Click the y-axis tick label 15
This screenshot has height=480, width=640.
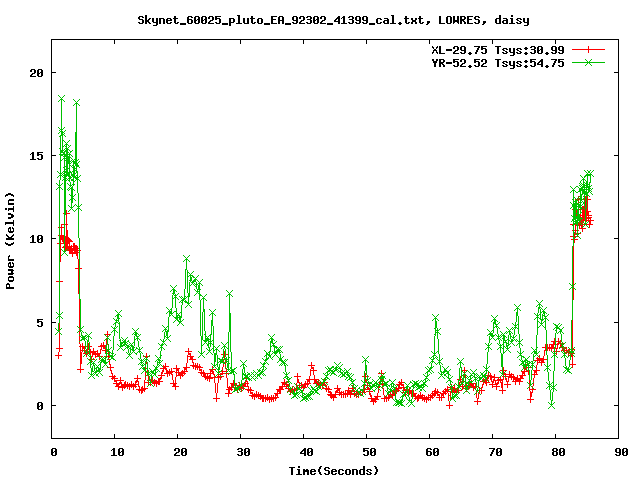pos(37,156)
